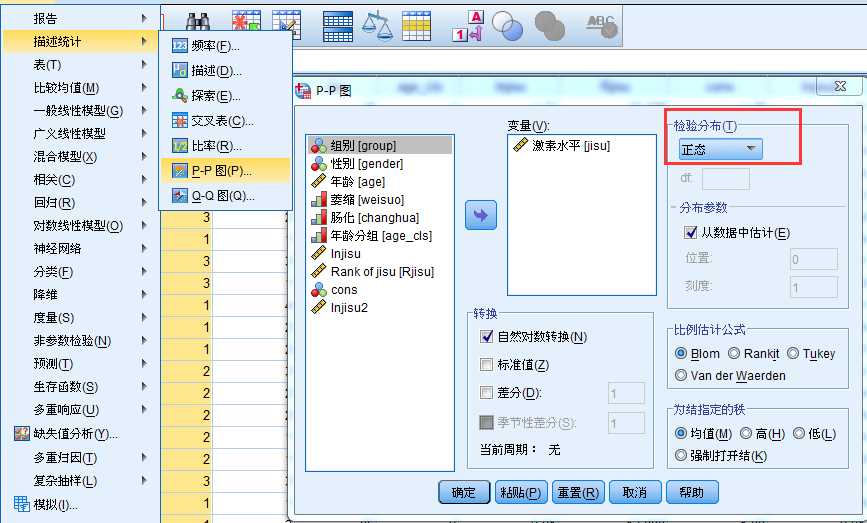Select 年龄分组 [age_cls] variable
867x523 pixels.
tap(380, 236)
